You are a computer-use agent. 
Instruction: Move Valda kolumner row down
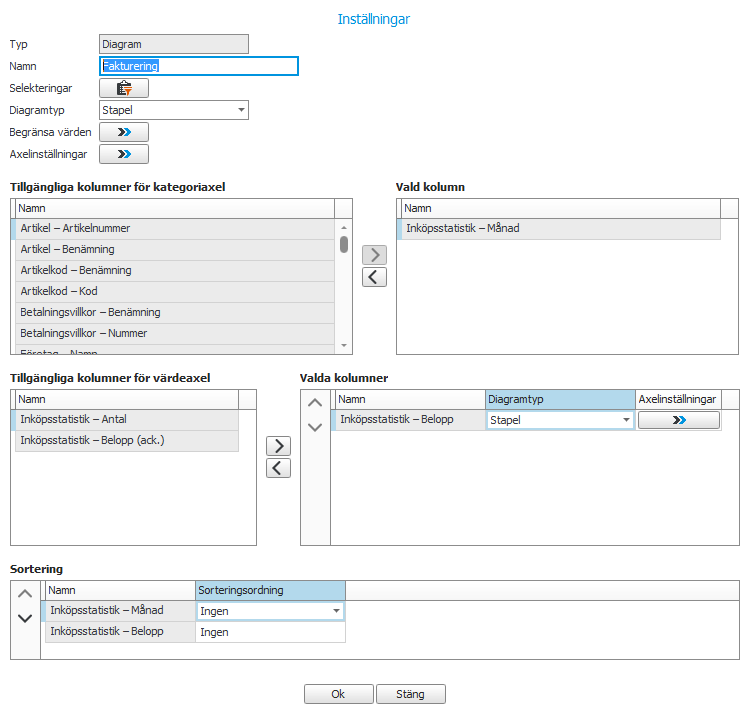pos(314,427)
